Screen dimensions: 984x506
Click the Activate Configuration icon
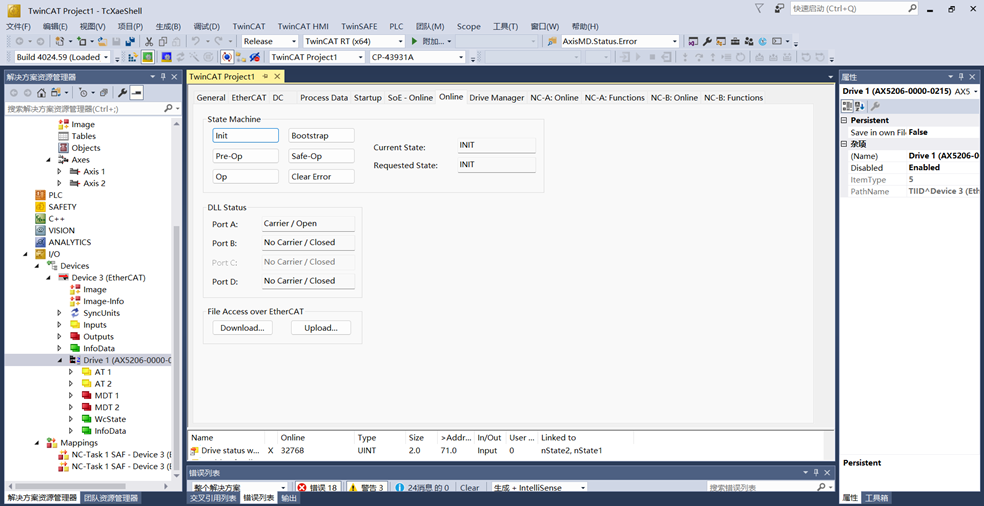[133, 57]
